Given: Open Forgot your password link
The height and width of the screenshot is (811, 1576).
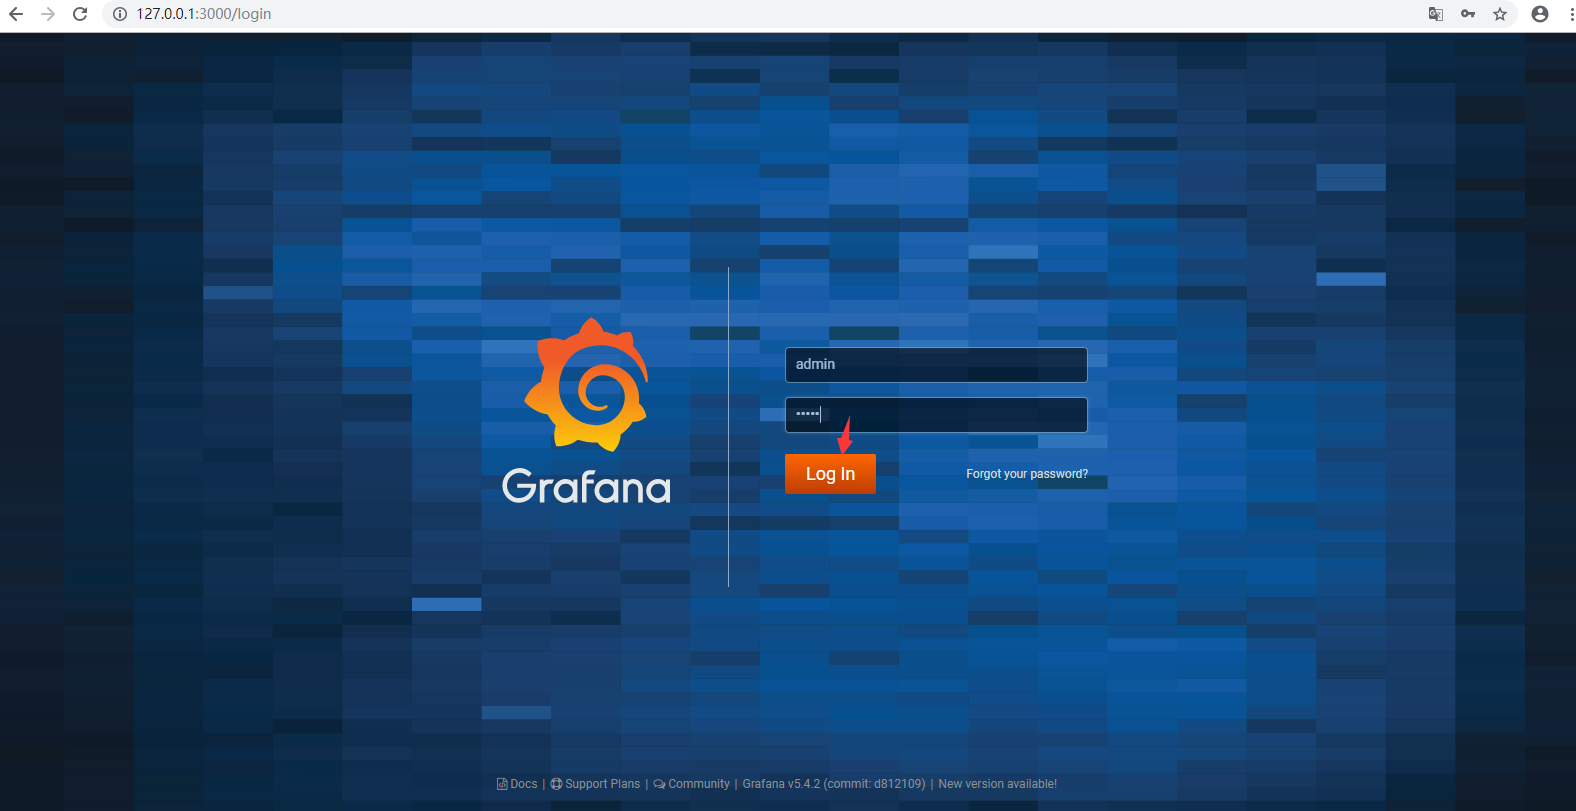Looking at the screenshot, I should click(x=1027, y=474).
